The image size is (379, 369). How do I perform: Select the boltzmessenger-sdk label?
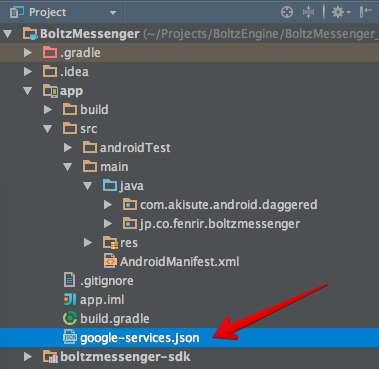pos(125,357)
